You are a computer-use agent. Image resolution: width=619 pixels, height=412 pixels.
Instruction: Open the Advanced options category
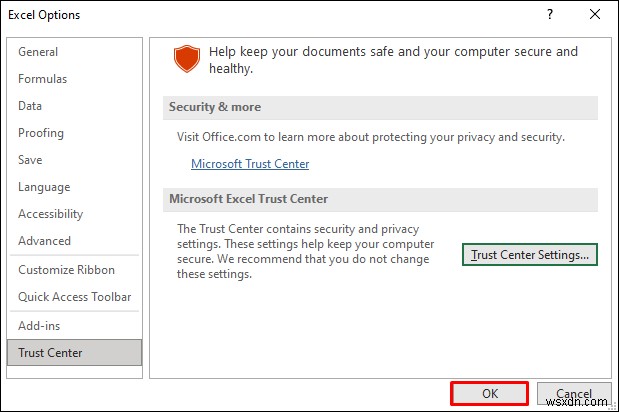[44, 241]
